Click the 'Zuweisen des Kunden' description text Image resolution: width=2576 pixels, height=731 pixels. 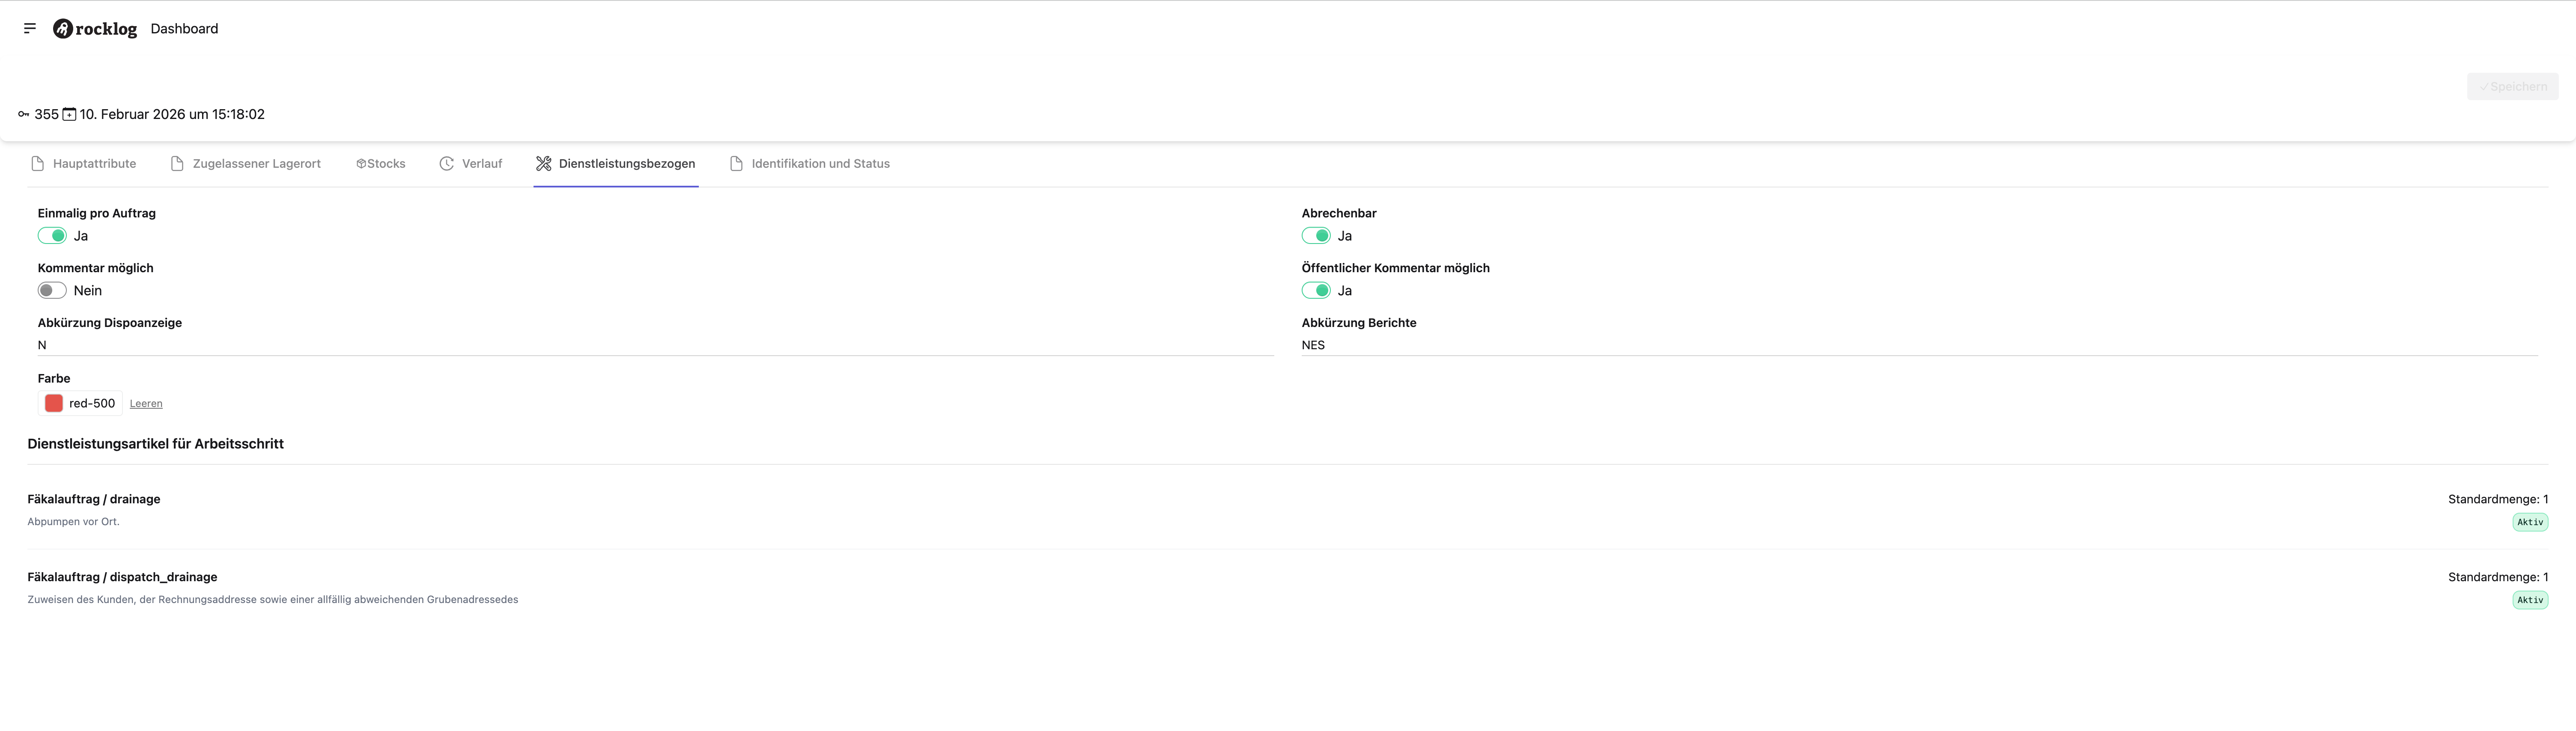[x=273, y=600]
